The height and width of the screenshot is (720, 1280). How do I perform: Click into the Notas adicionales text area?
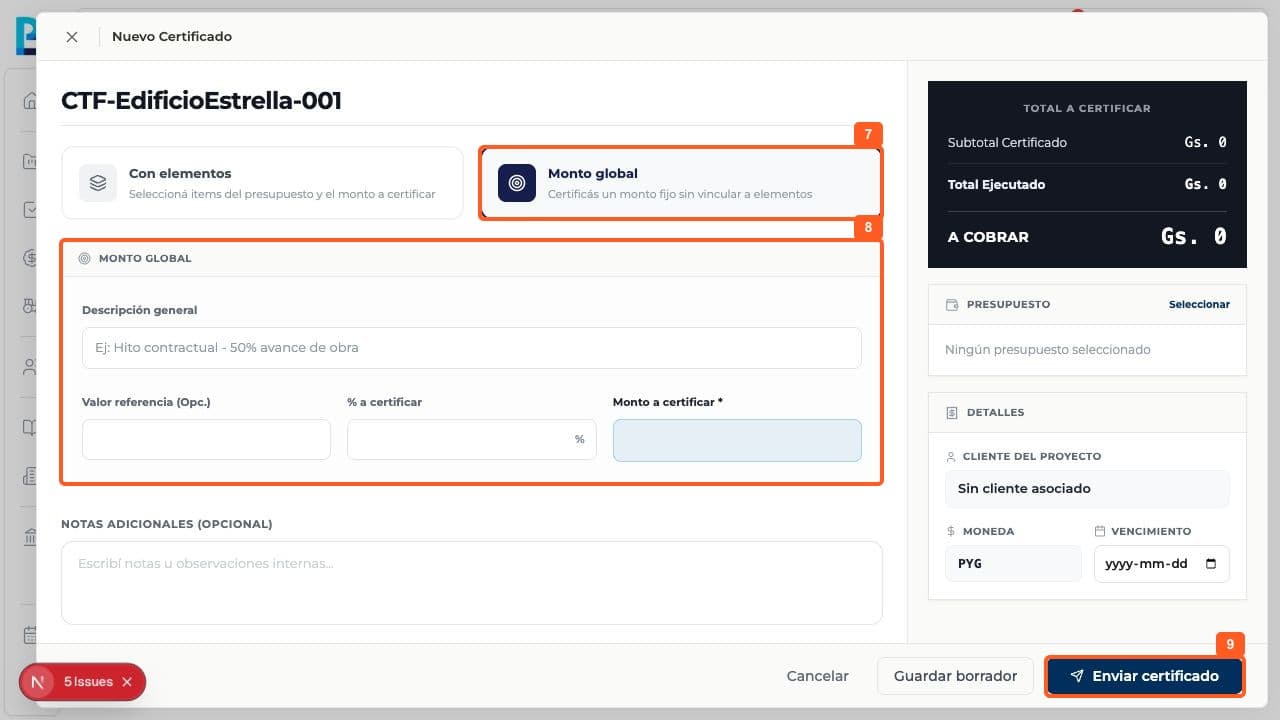click(x=471, y=583)
